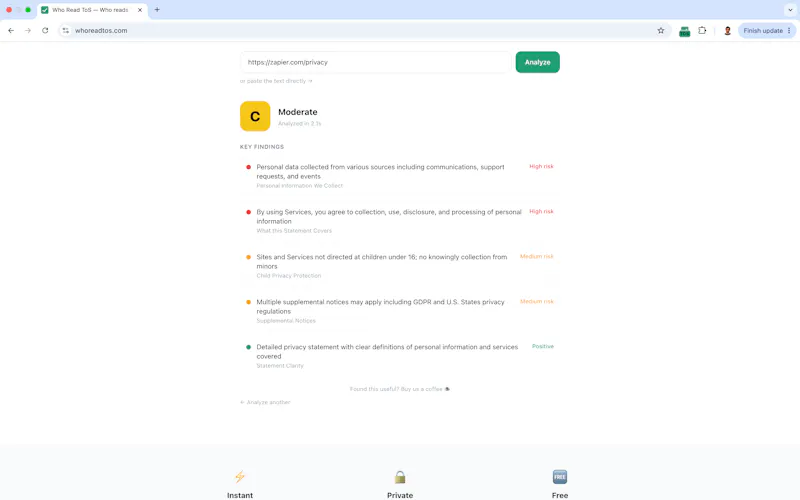This screenshot has width=800, height=500.
Task: Click the lightning bolt Instant icon
Action: click(240, 477)
